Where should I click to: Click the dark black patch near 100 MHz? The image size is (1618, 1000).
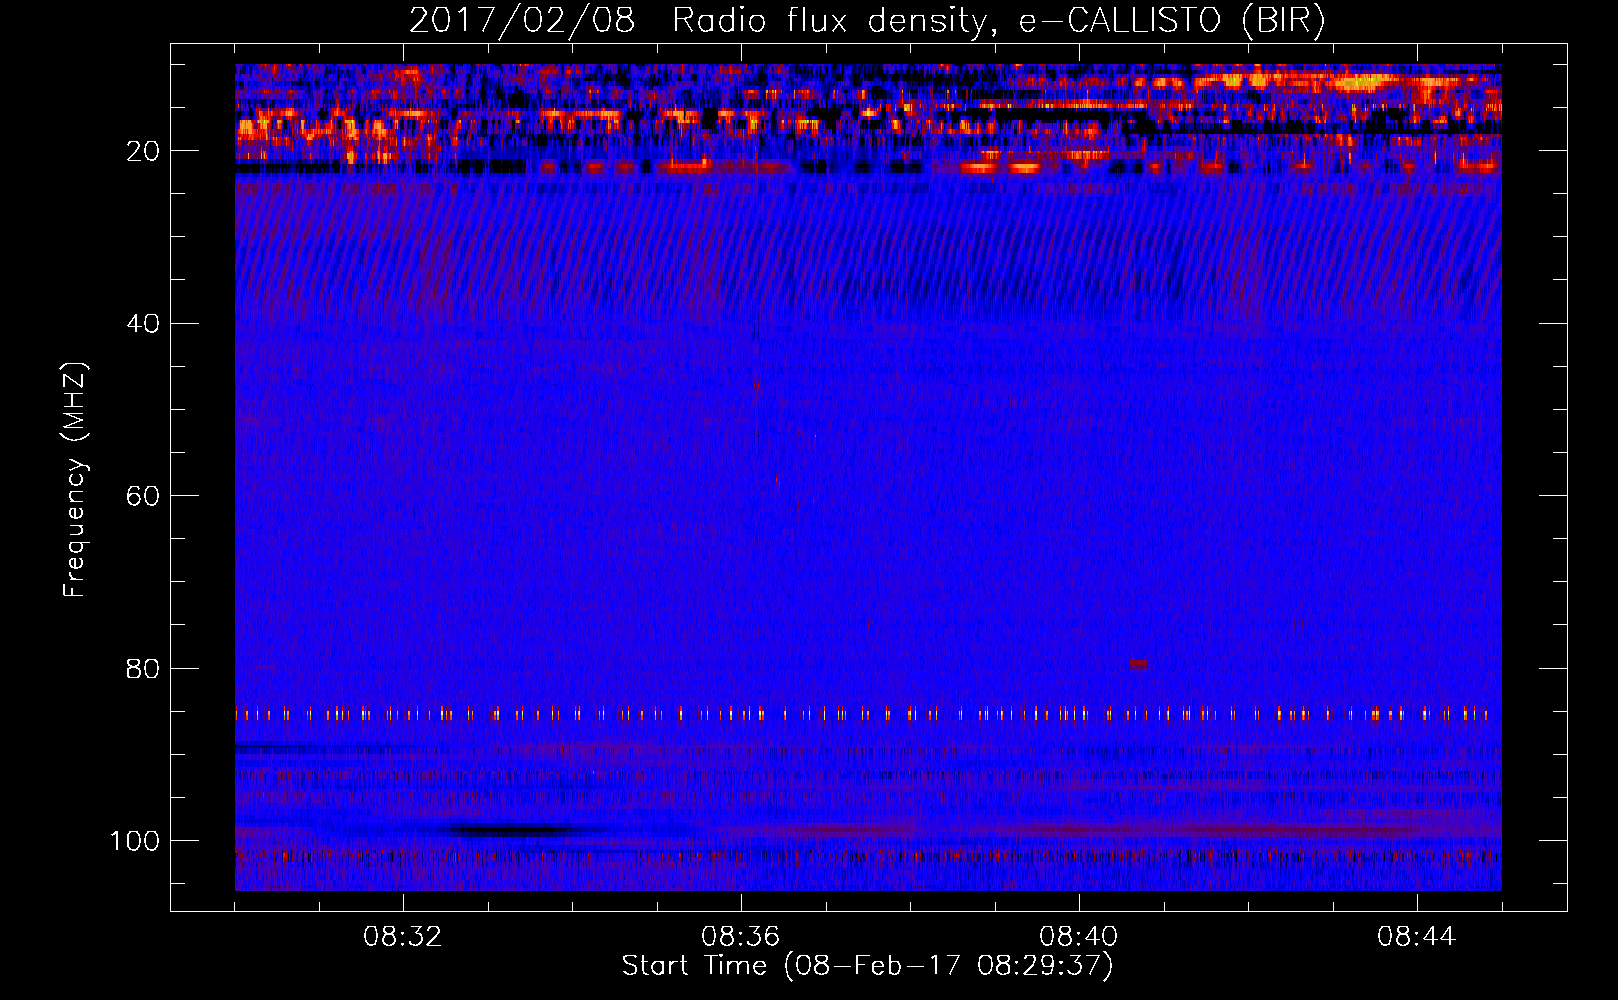point(512,830)
